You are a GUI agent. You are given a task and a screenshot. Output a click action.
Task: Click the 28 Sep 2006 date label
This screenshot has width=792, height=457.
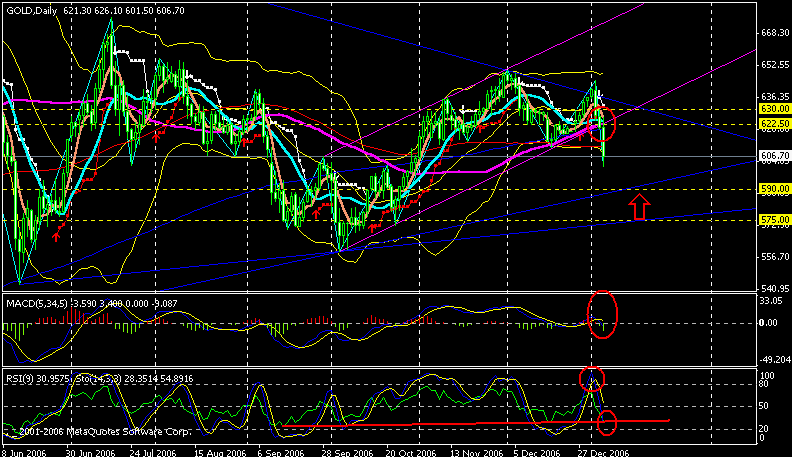347,452
